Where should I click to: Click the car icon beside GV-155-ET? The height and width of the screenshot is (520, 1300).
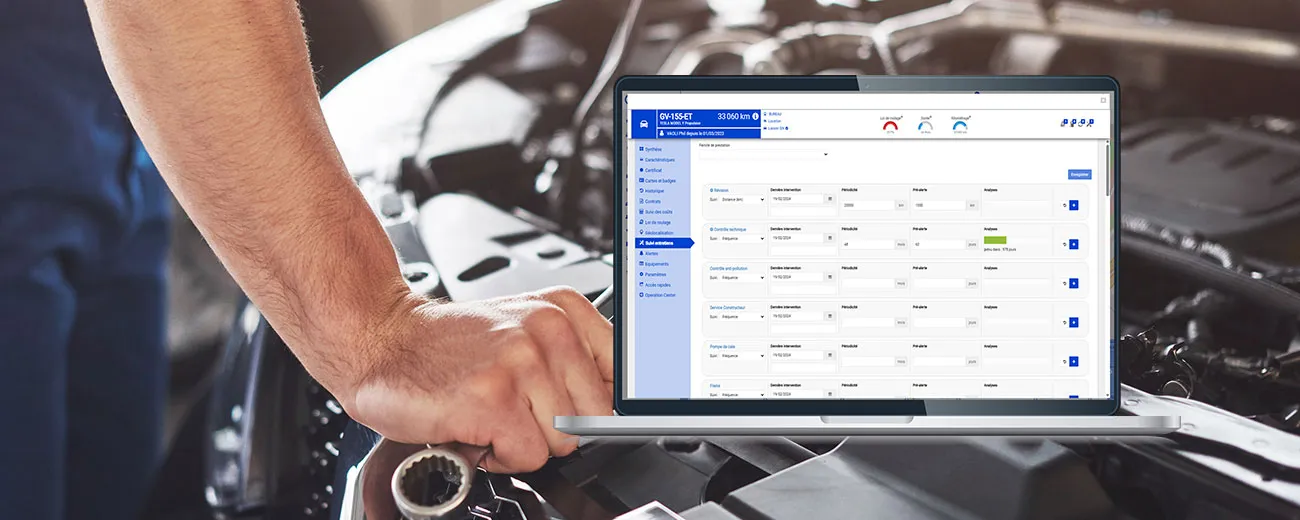(x=643, y=125)
